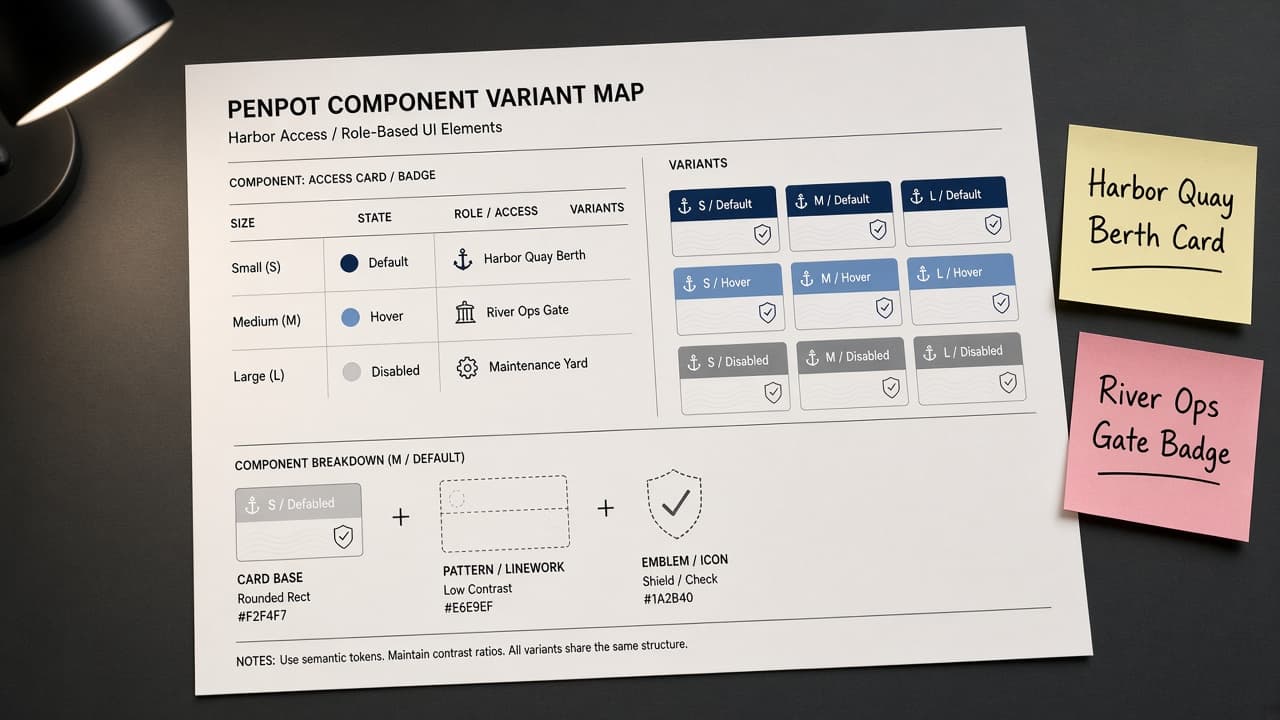Click the anchor icon beside Harbor Quay Berth
The height and width of the screenshot is (720, 1280).
(x=462, y=260)
